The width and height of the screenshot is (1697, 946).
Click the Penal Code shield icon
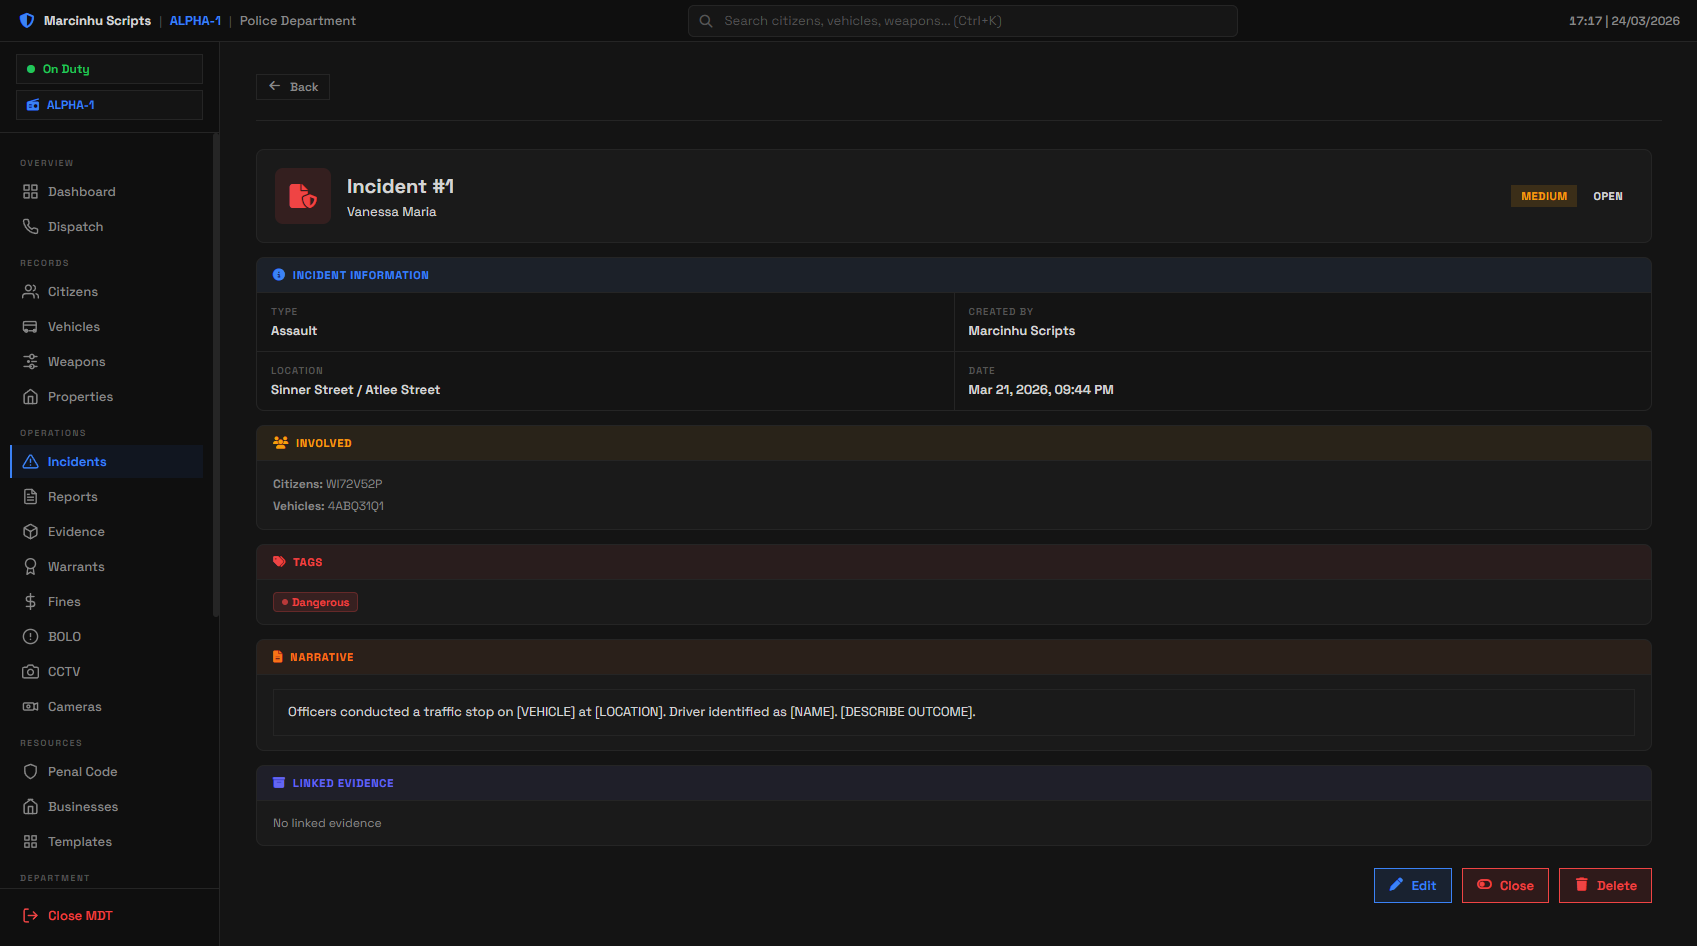click(30, 772)
